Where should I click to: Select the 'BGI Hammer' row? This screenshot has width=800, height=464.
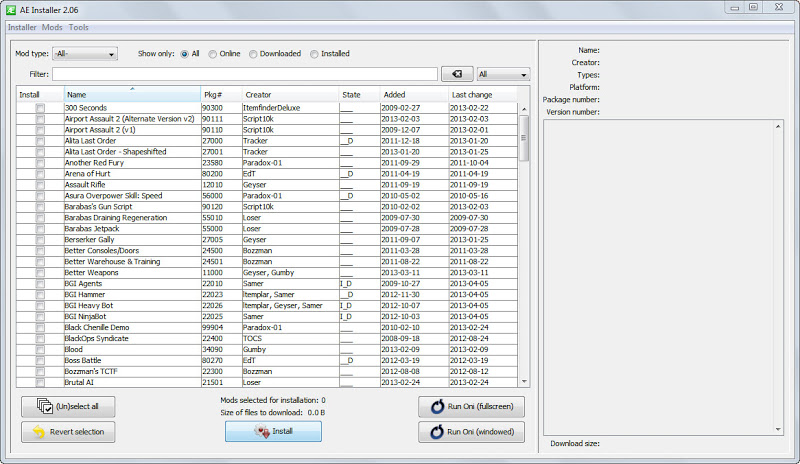(267, 295)
